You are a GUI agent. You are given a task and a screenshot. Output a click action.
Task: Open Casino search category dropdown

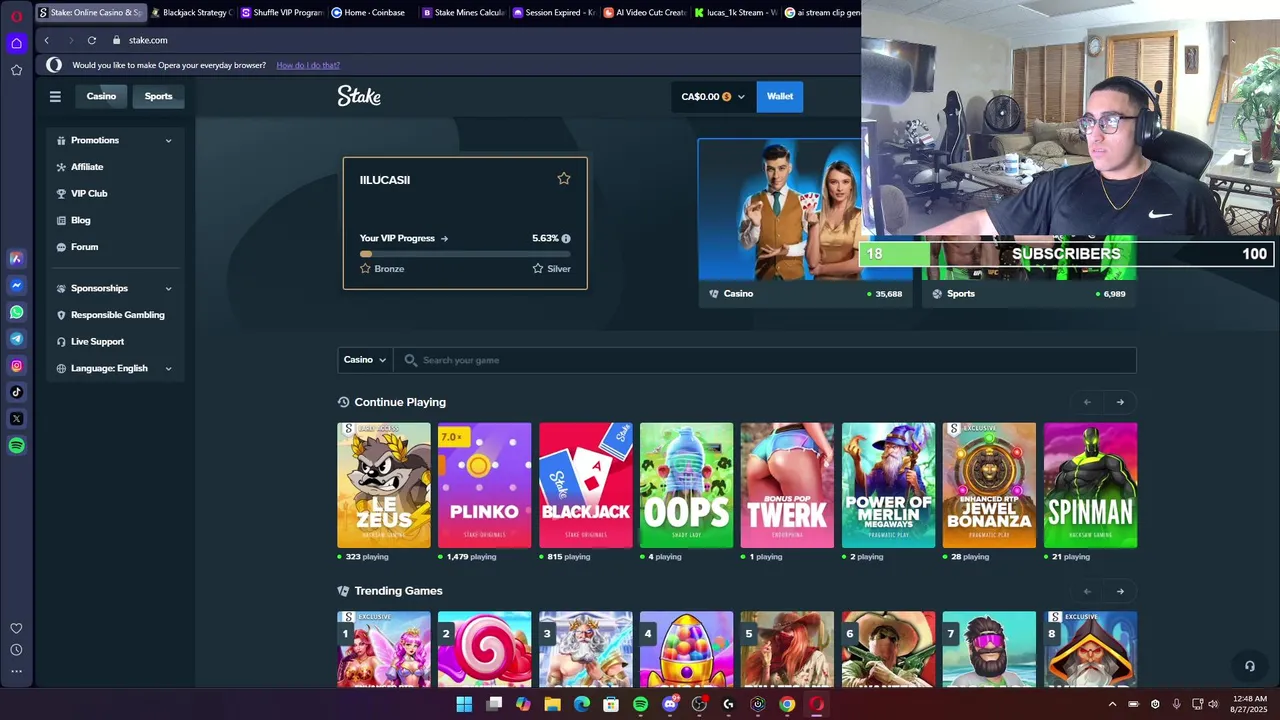point(365,360)
